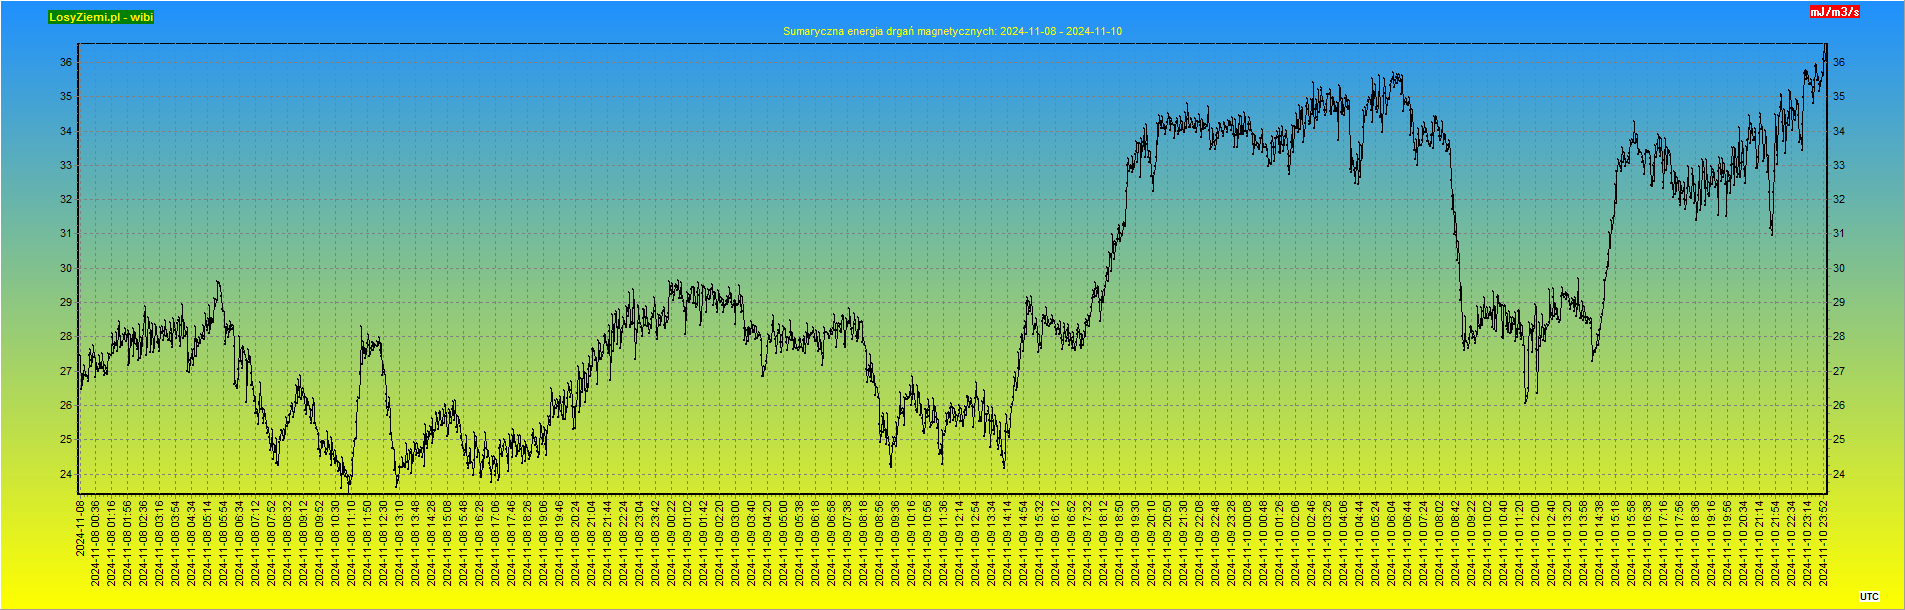Click the 2024-11-10 12:00 time label
Viewport: 1905px width, 610px height.
coord(1536,543)
